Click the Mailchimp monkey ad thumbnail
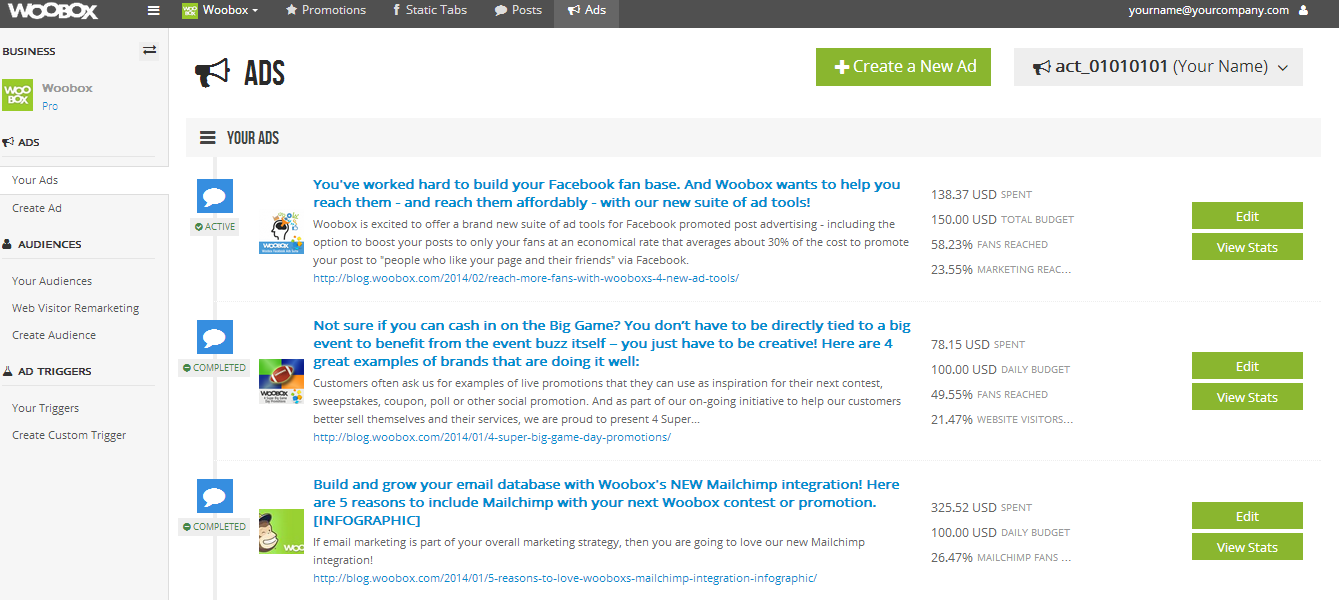Image resolution: width=1339 pixels, height=600 pixels. 281,532
